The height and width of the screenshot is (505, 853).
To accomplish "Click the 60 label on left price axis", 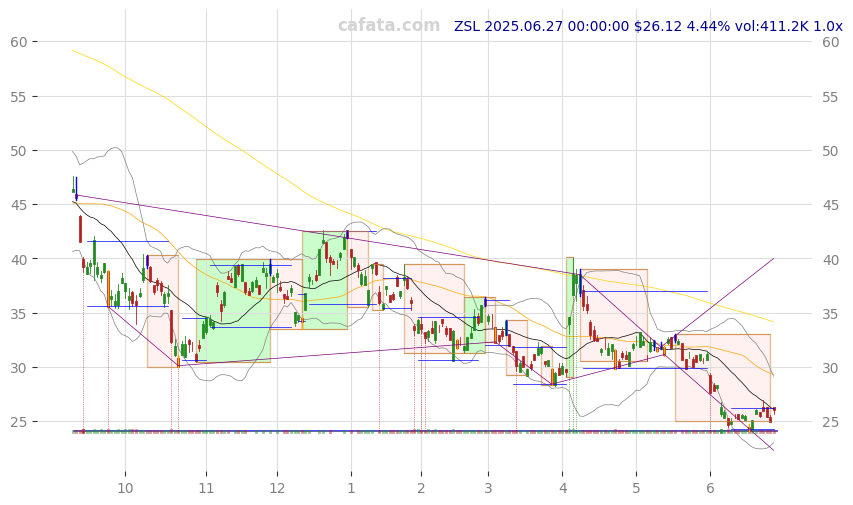I will (18, 42).
